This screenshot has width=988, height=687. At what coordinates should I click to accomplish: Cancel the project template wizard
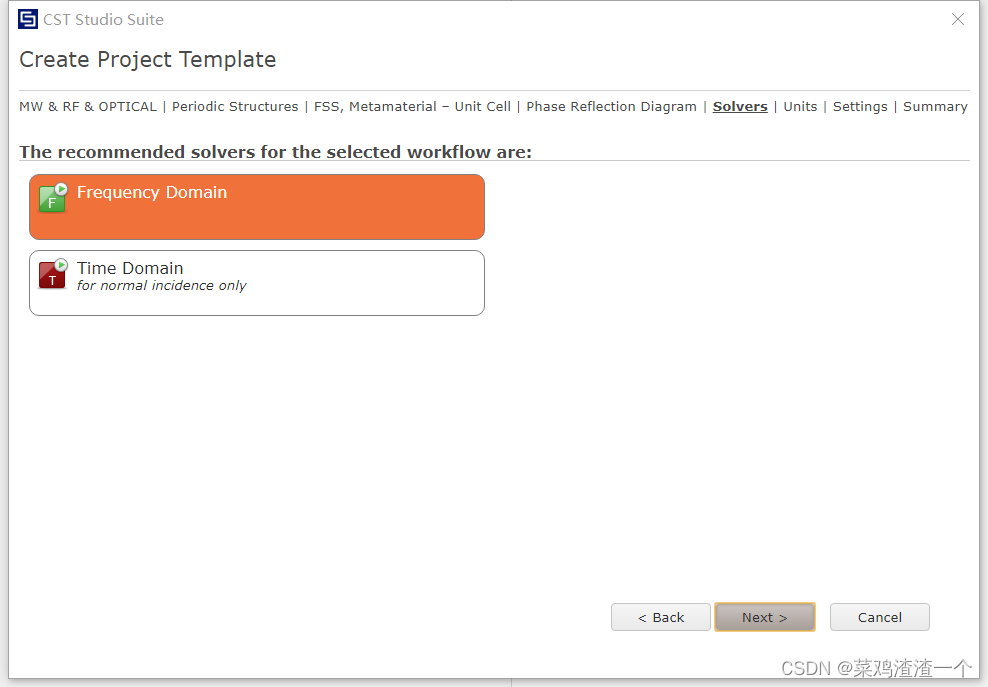(880, 617)
